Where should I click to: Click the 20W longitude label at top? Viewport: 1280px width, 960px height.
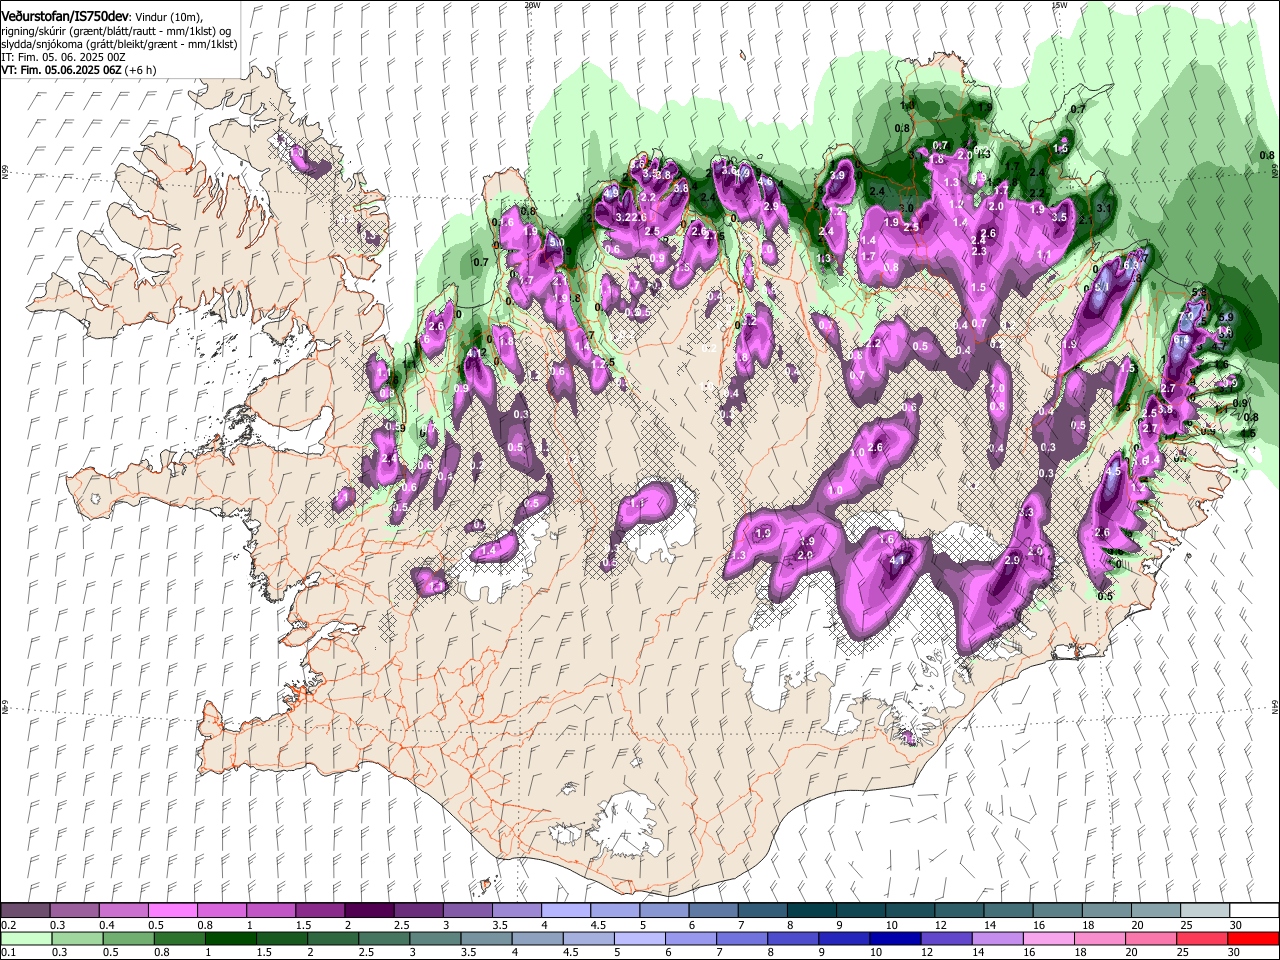pos(532,5)
